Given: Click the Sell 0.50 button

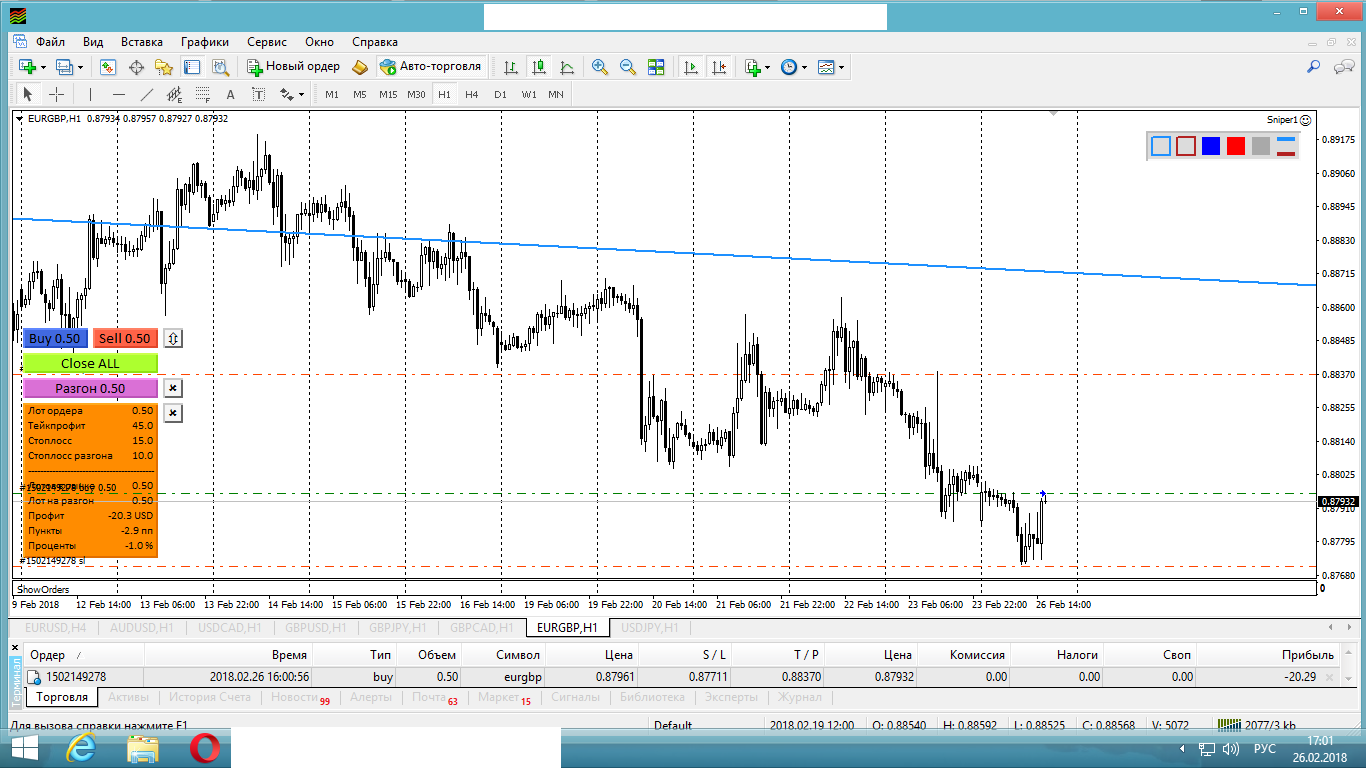Looking at the screenshot, I should 125,339.
